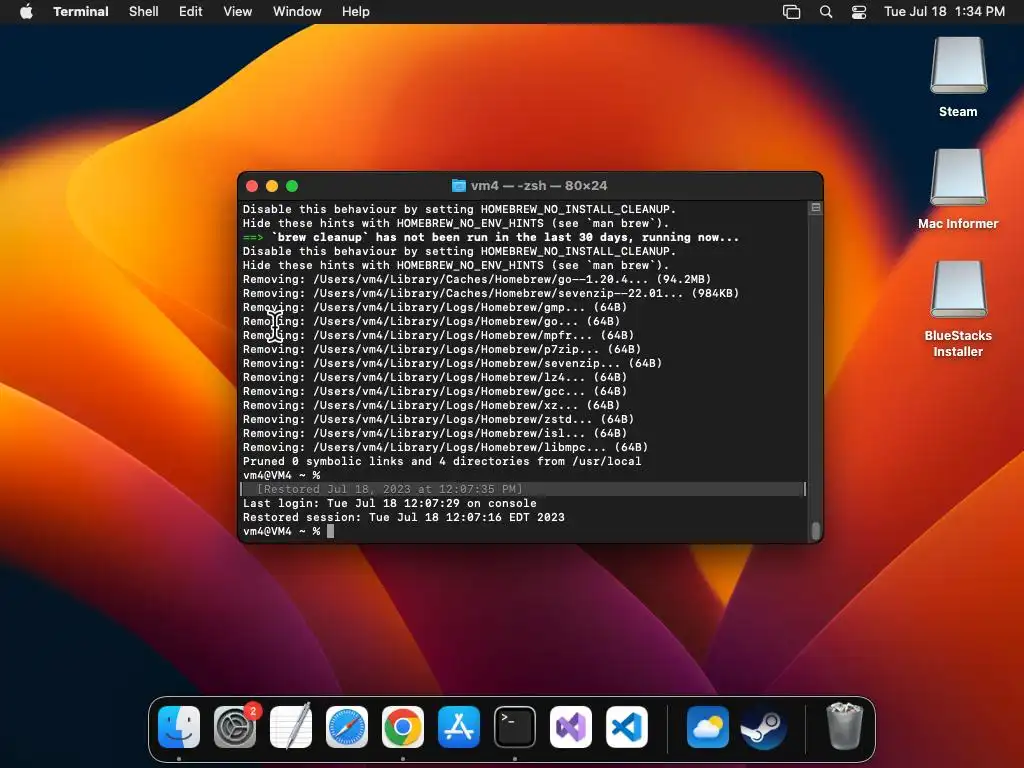The width and height of the screenshot is (1024, 768).
Task: Click the Terminal icon in Dock
Action: (515, 727)
